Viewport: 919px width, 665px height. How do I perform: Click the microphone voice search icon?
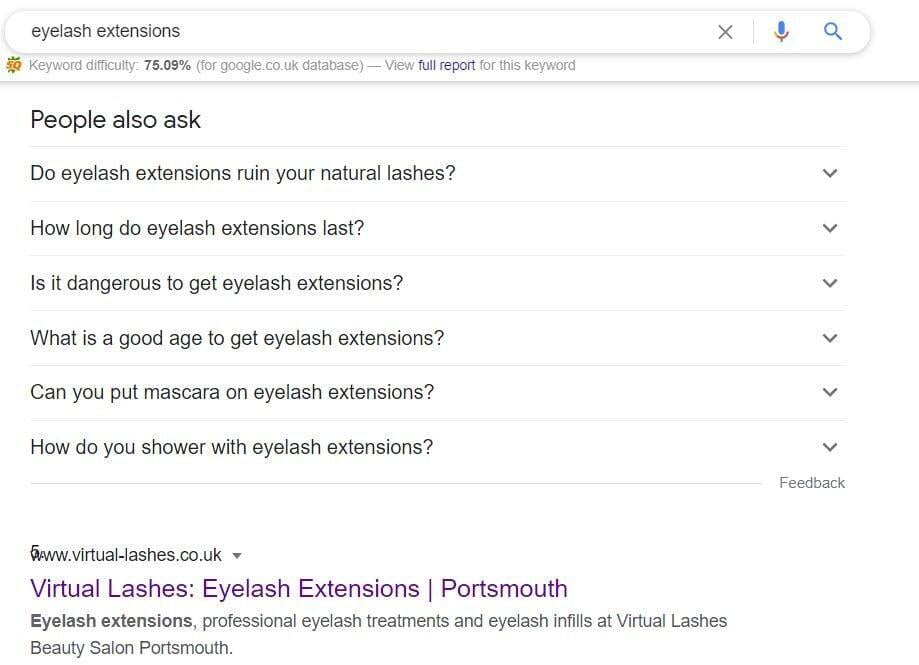[x=781, y=31]
